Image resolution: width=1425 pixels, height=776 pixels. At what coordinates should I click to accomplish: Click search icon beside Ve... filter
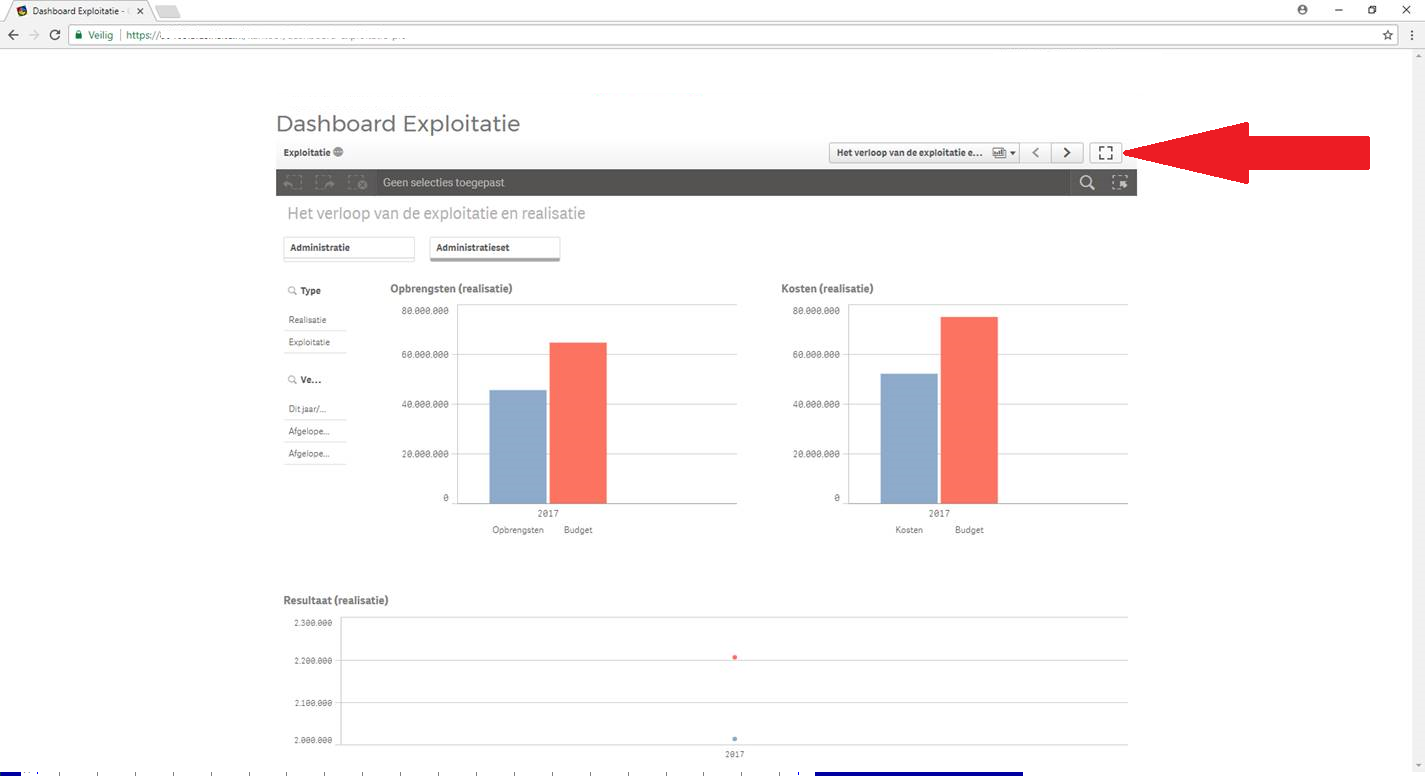[292, 380]
